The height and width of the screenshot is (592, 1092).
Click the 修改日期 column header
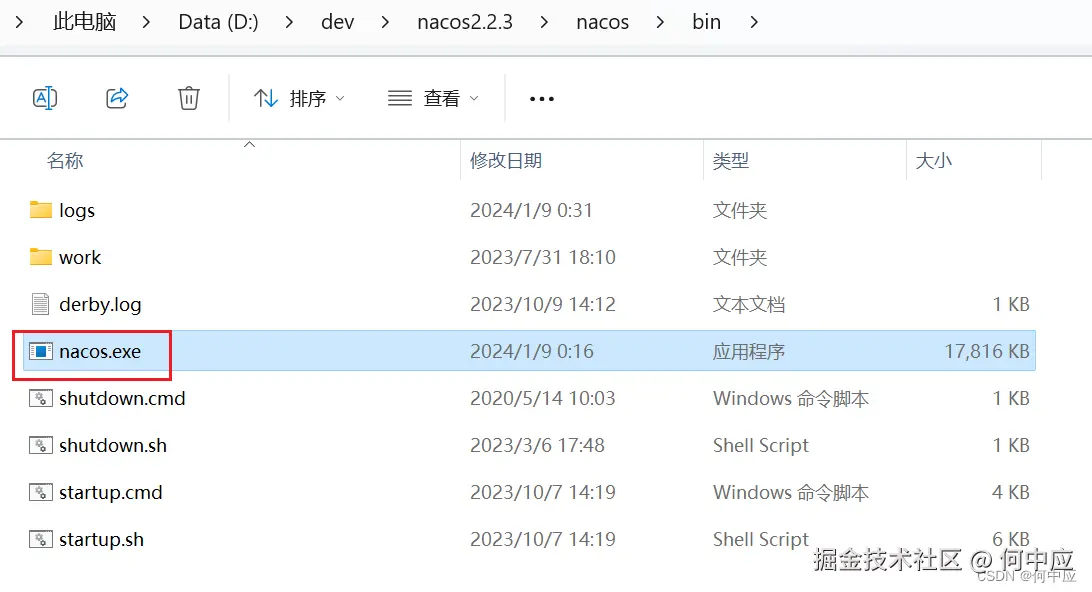(509, 160)
